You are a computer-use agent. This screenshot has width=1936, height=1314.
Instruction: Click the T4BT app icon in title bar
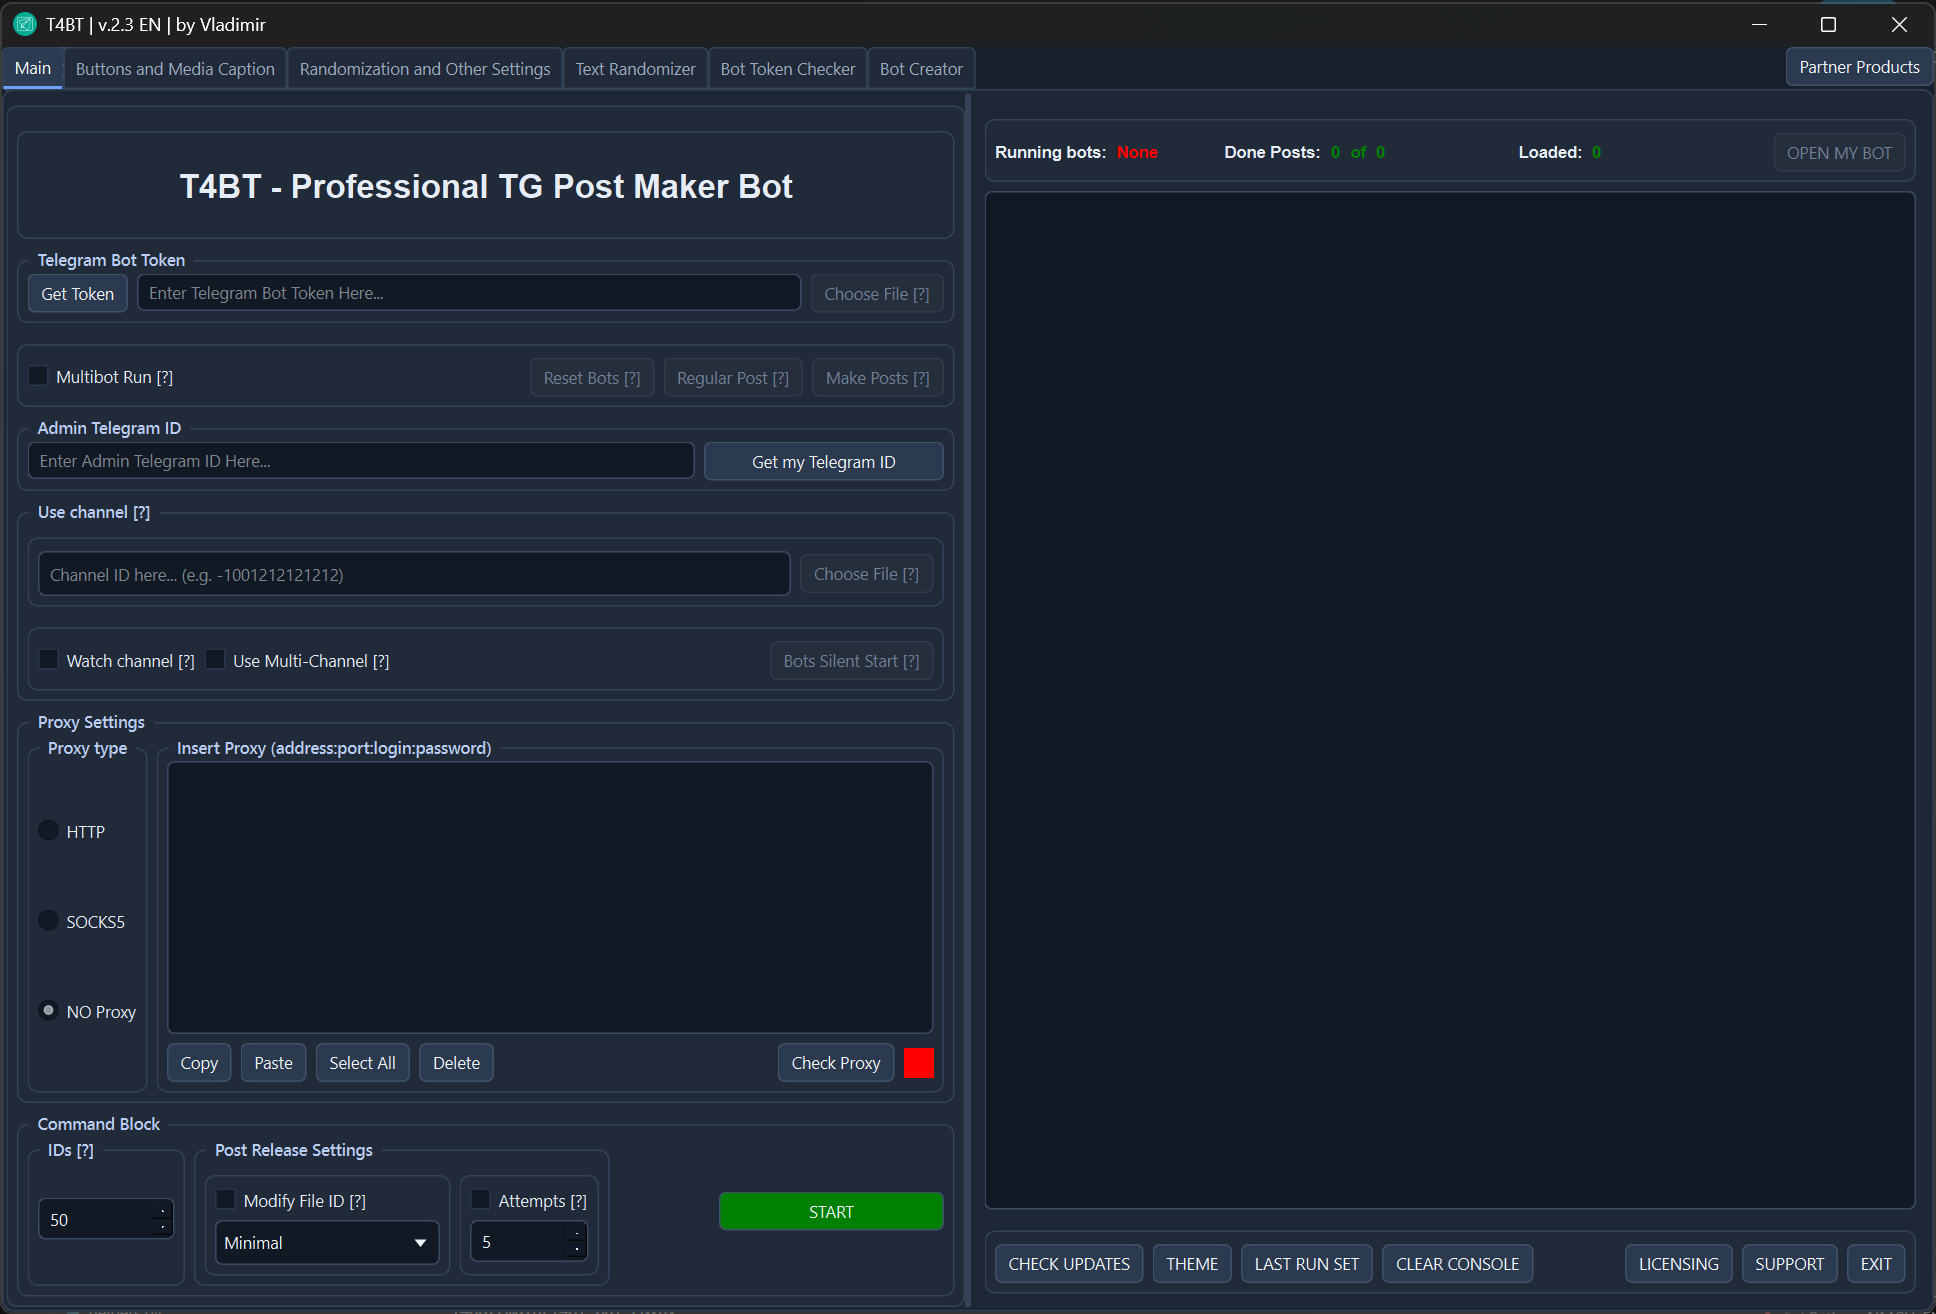[x=25, y=24]
